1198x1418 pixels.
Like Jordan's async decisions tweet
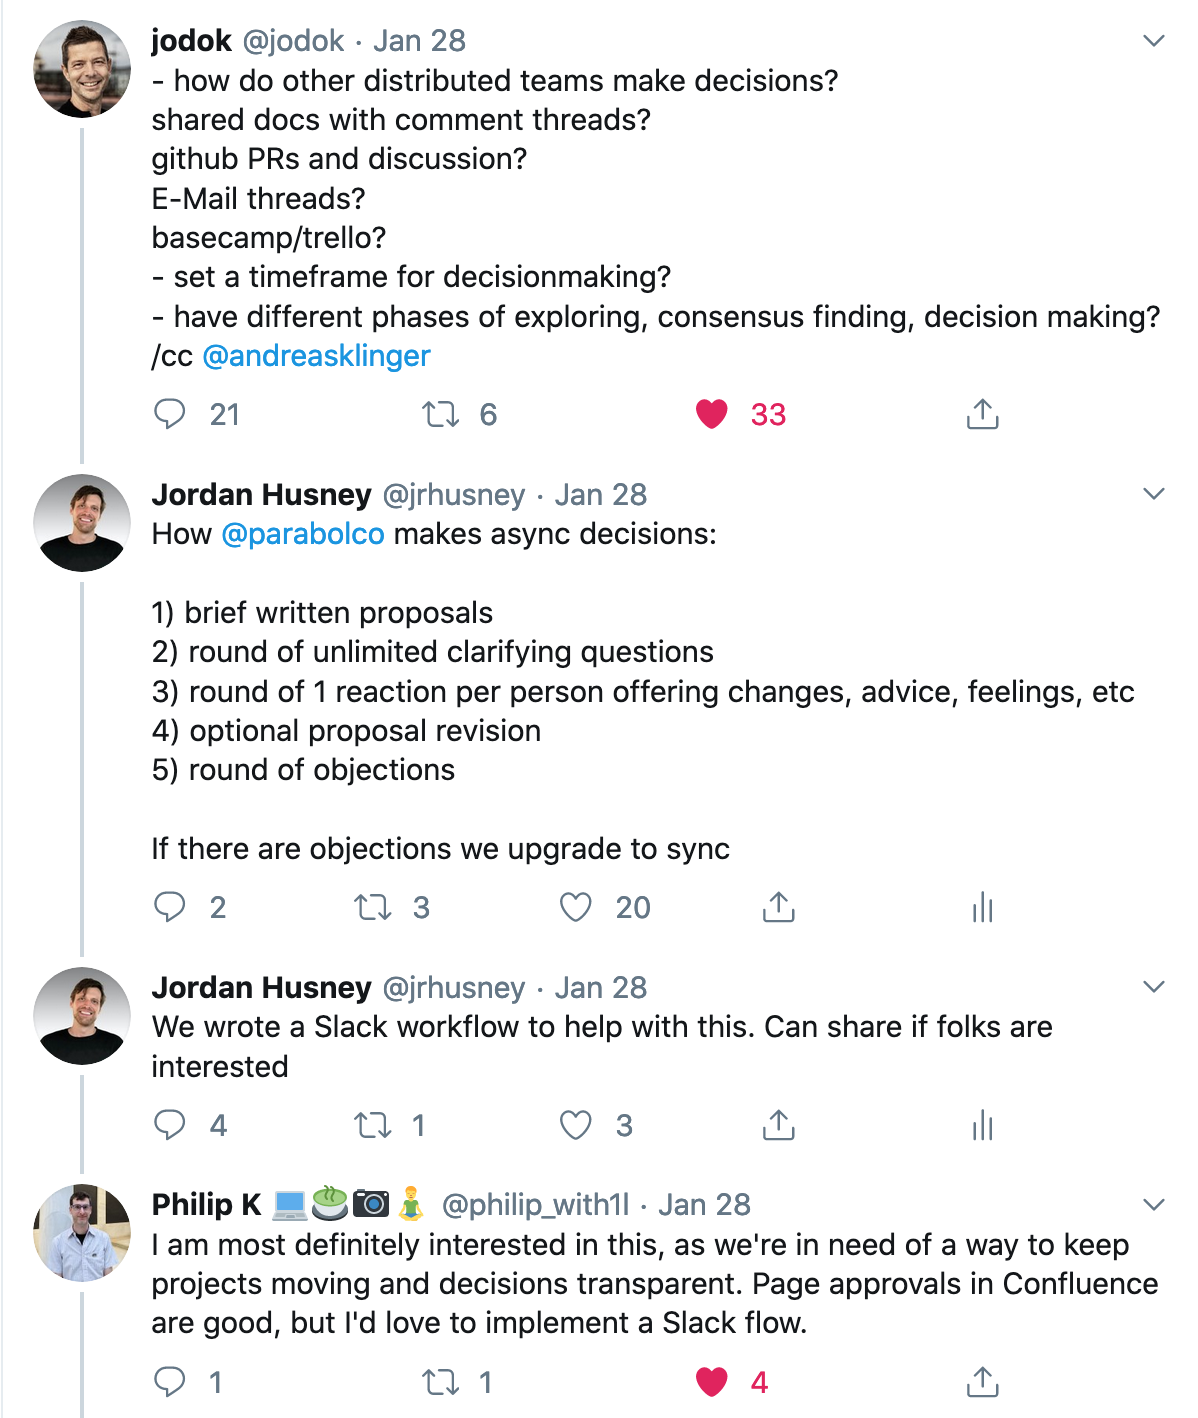(577, 907)
